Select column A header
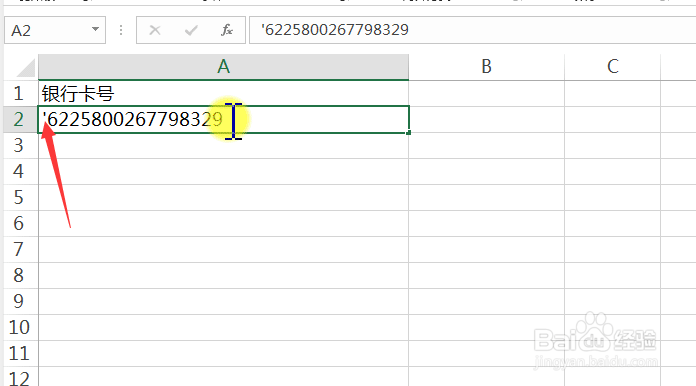Screen dimensions: 696x386 point(223,67)
